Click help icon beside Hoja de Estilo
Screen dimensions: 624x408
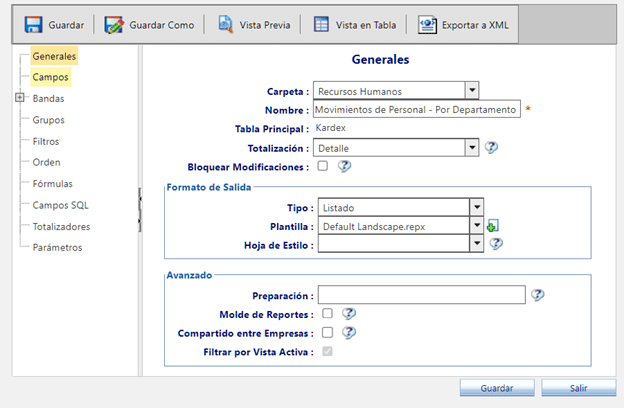tap(495, 243)
